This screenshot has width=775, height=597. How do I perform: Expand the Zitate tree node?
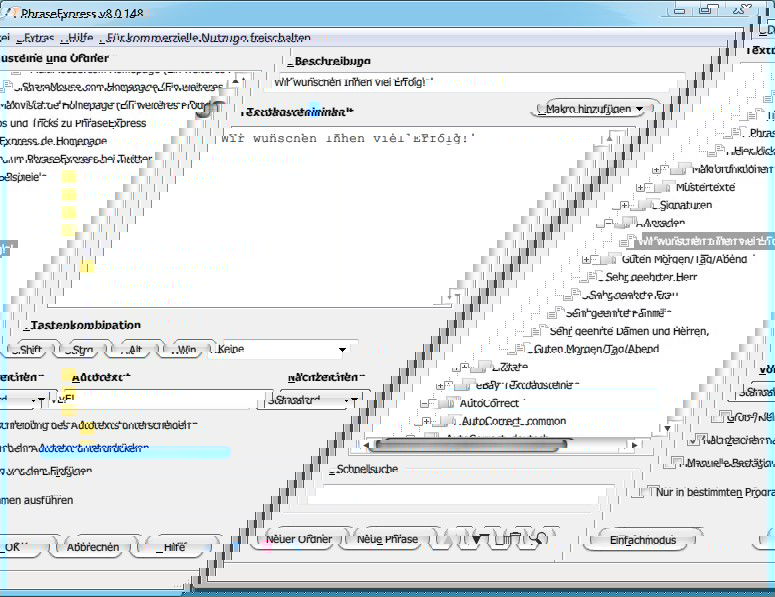465,367
